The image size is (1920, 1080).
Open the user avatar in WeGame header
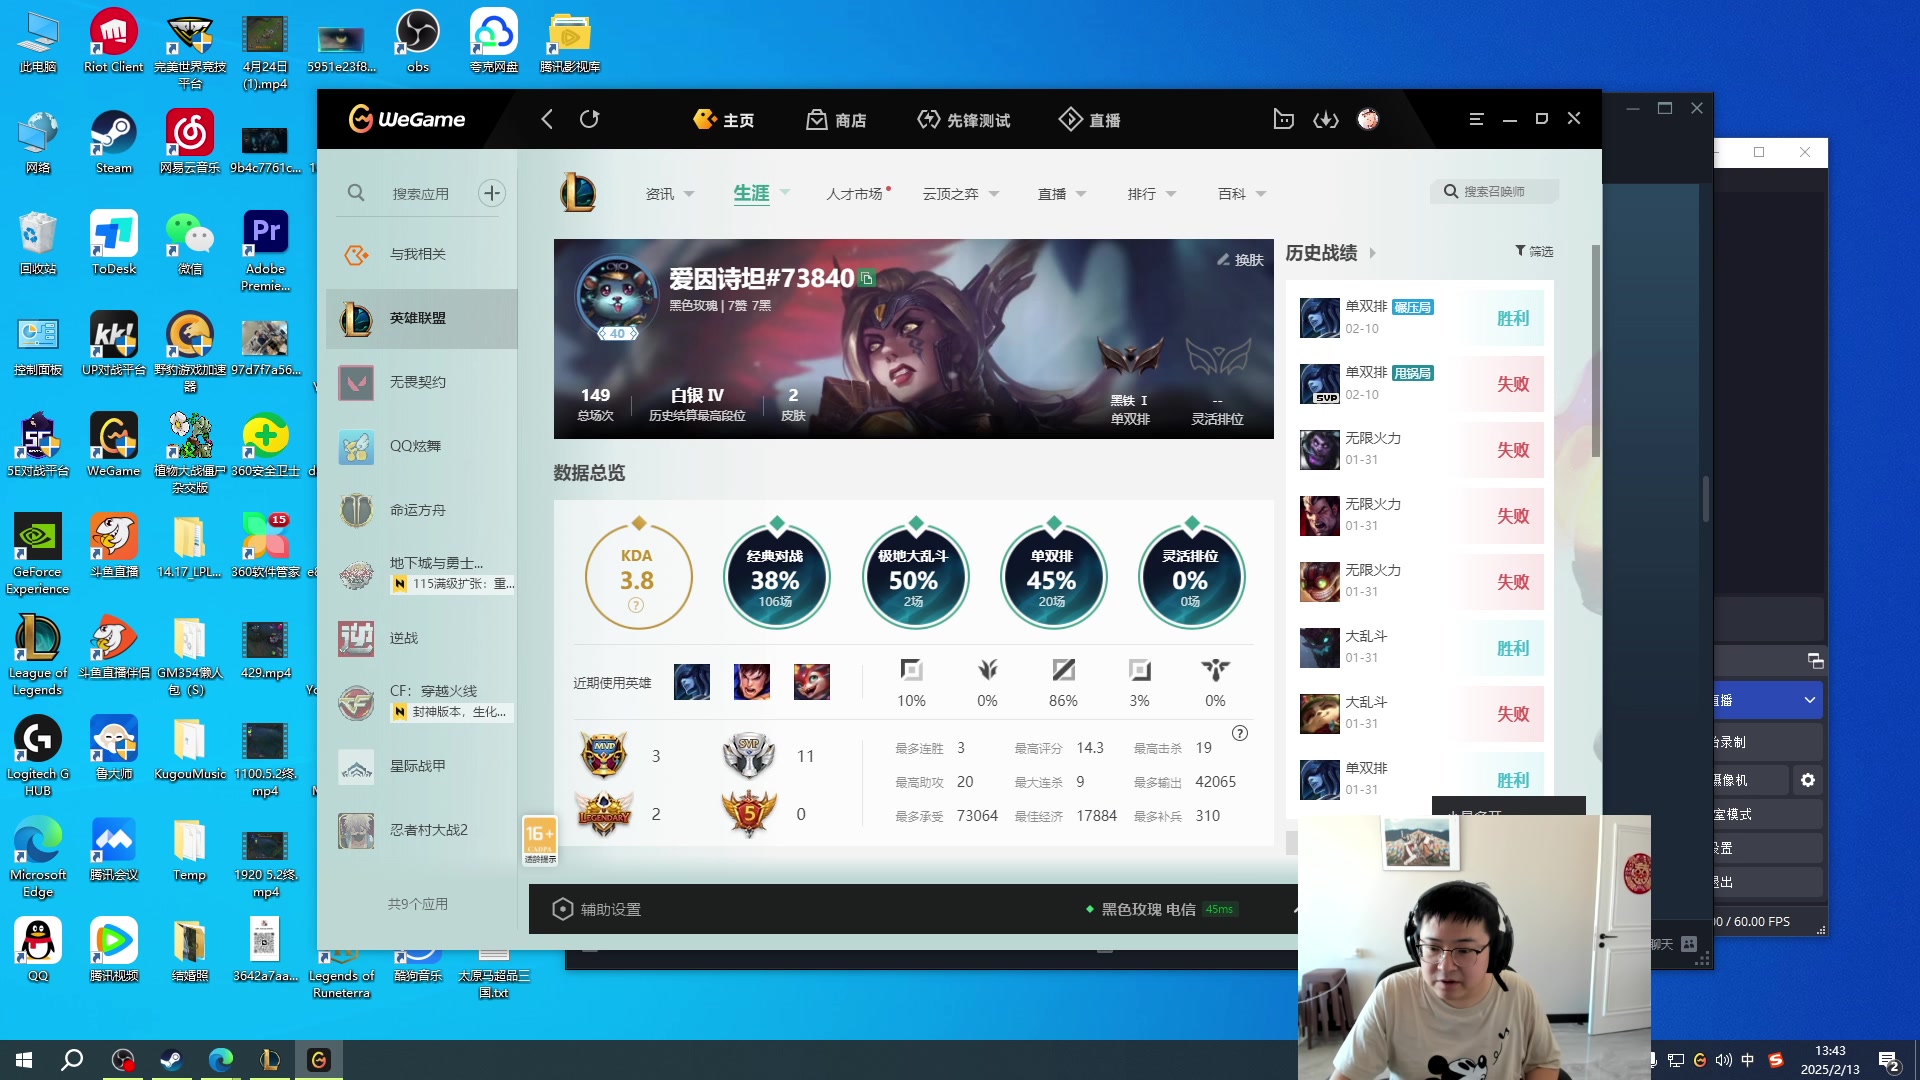point(1368,119)
